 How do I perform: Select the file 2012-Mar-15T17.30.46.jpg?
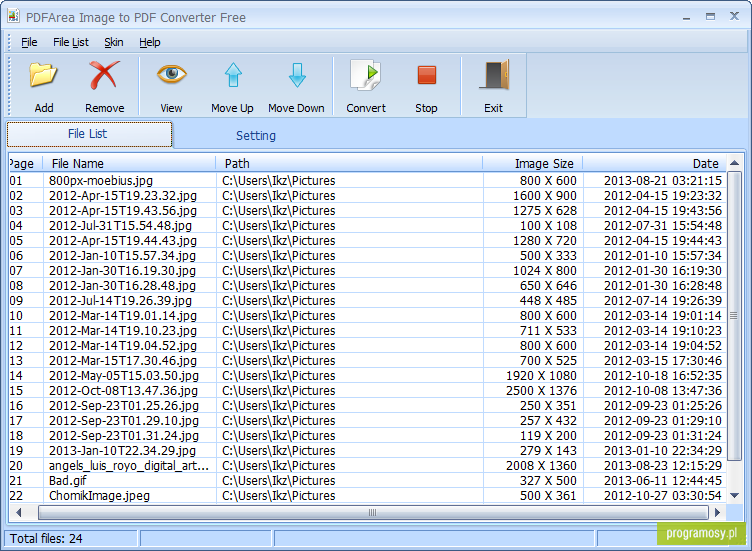point(123,361)
